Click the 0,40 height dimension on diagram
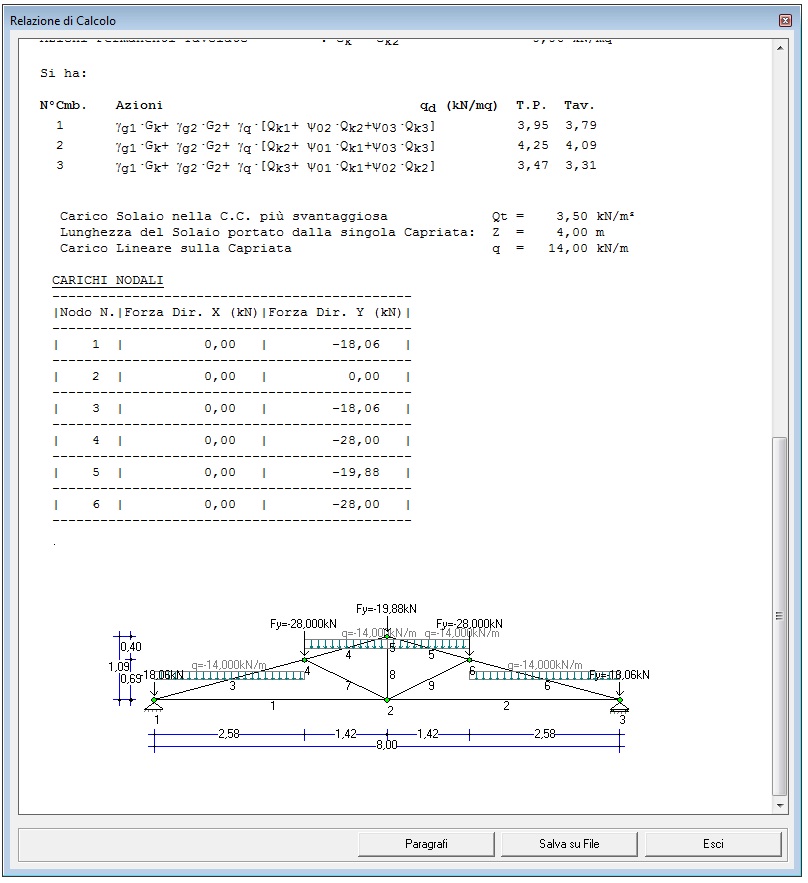The image size is (808, 883). coord(131,646)
